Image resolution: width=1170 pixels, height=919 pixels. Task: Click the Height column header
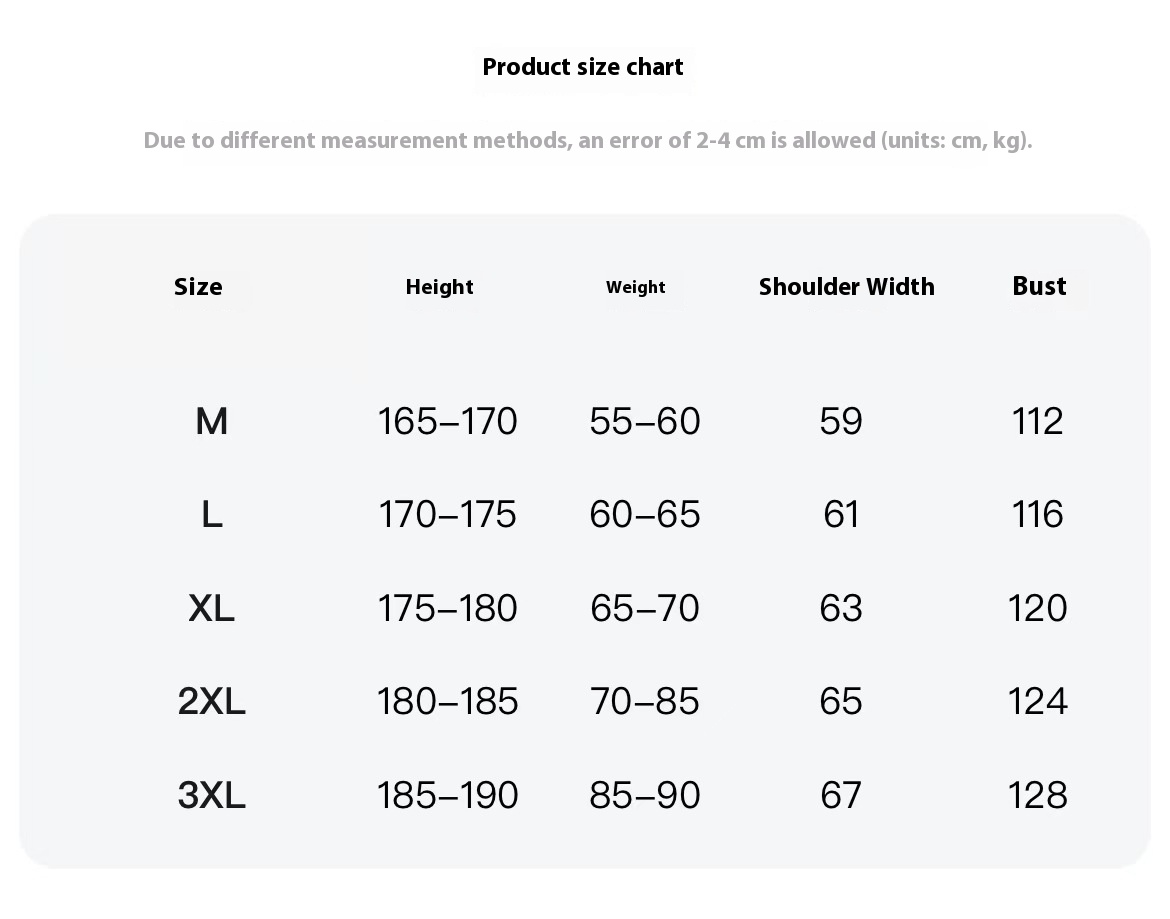click(439, 286)
